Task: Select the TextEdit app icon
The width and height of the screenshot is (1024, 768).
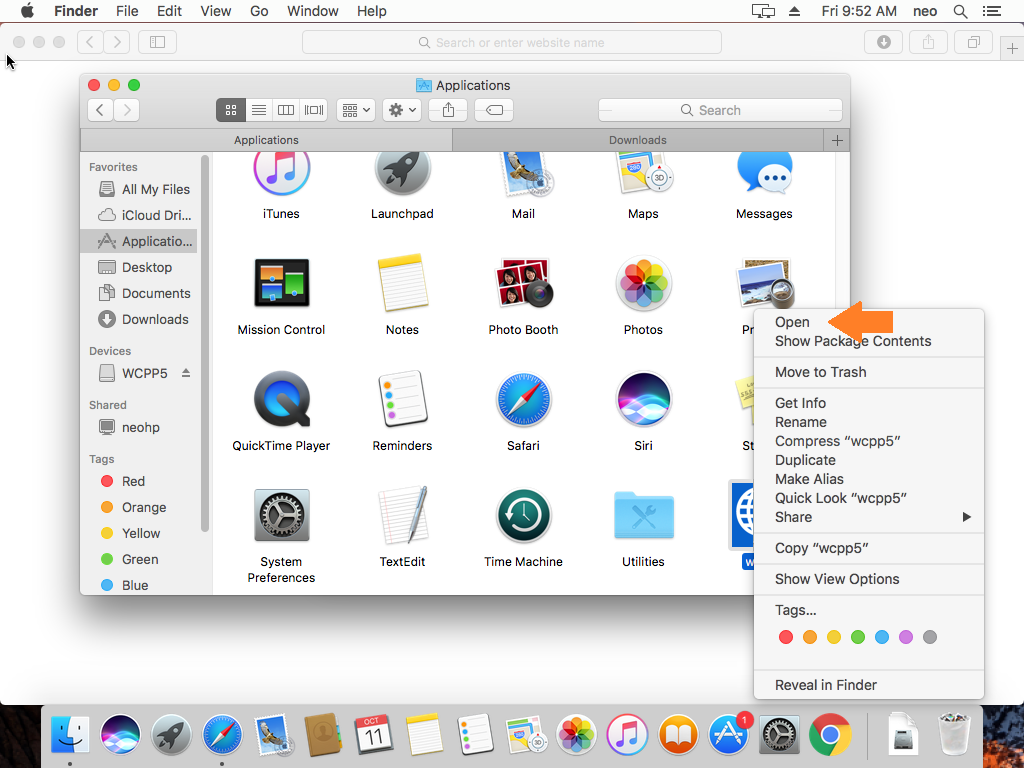Action: [402, 515]
